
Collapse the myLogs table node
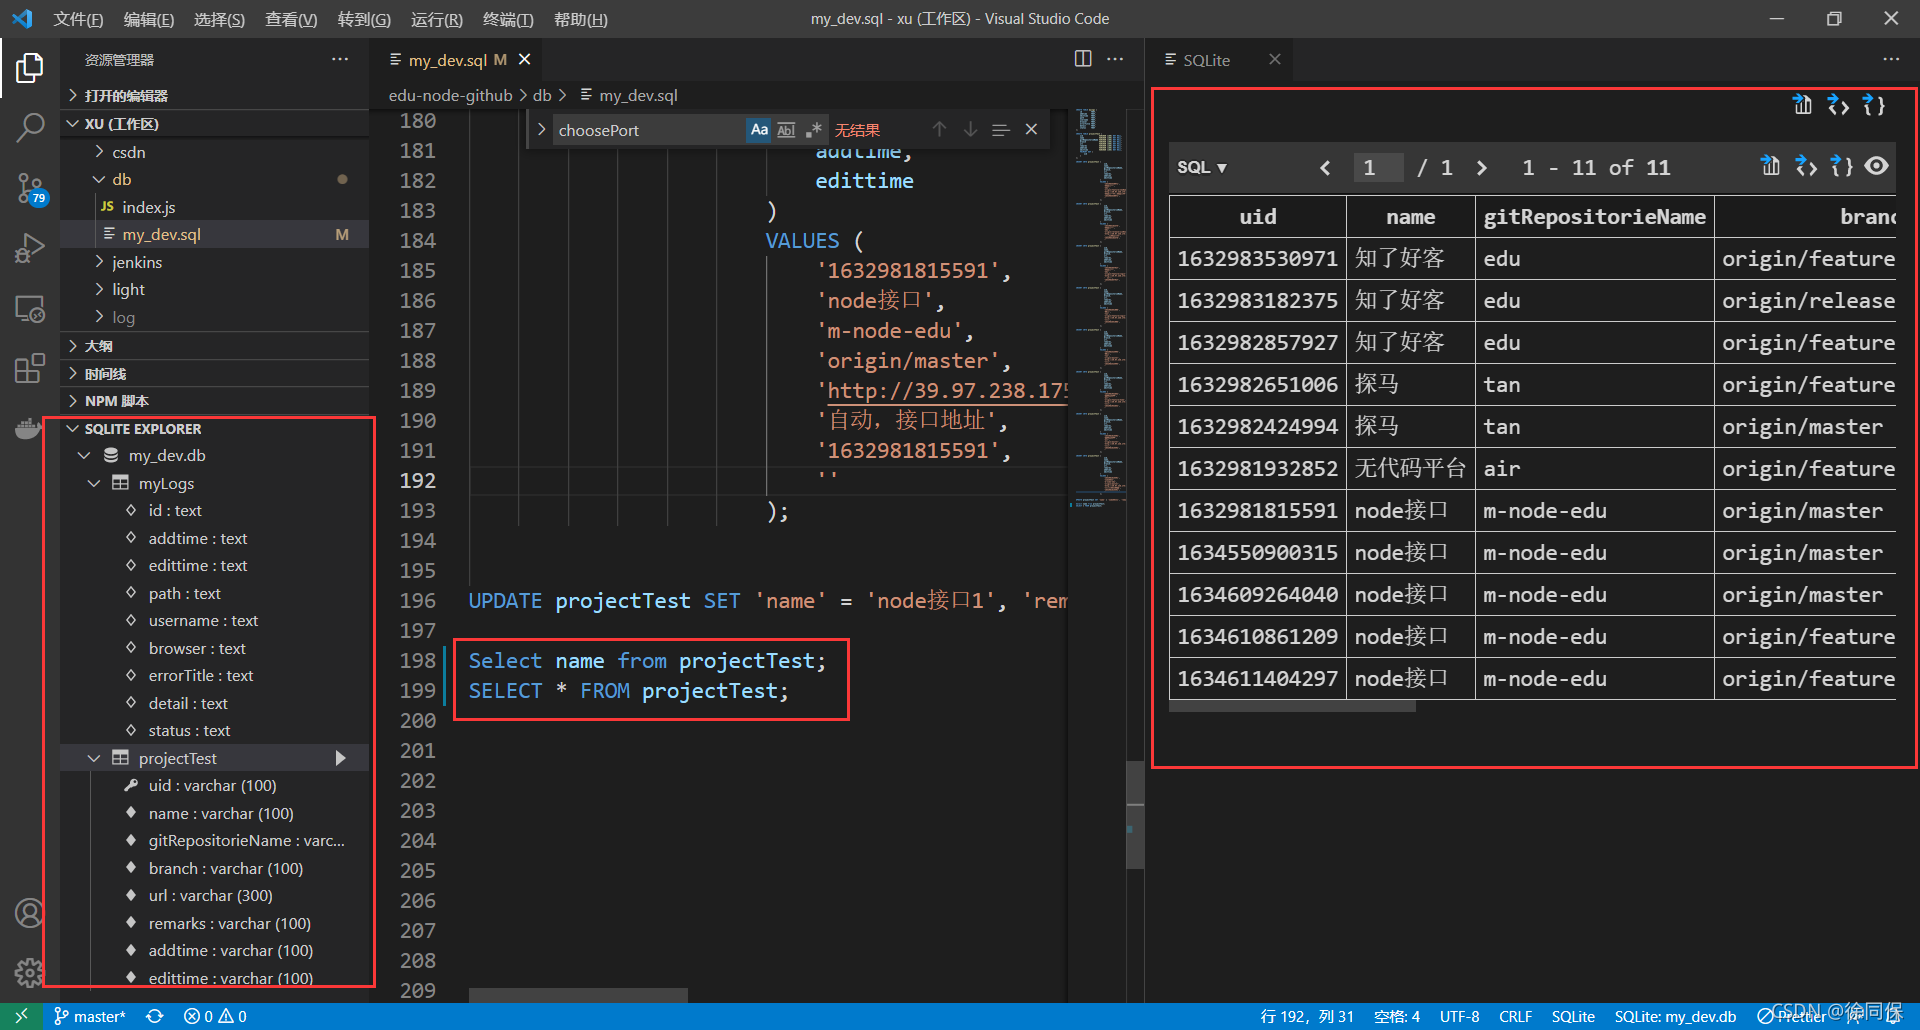point(95,483)
